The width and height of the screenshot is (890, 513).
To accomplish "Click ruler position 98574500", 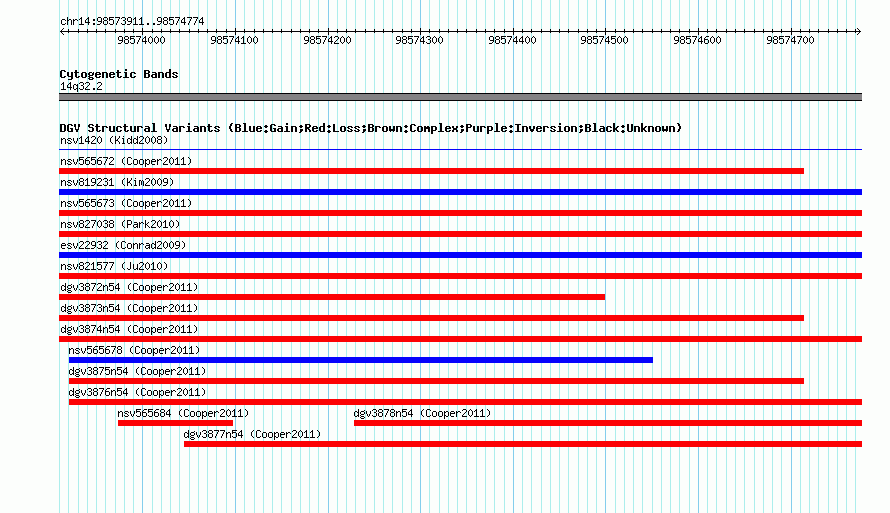I will pos(604,40).
